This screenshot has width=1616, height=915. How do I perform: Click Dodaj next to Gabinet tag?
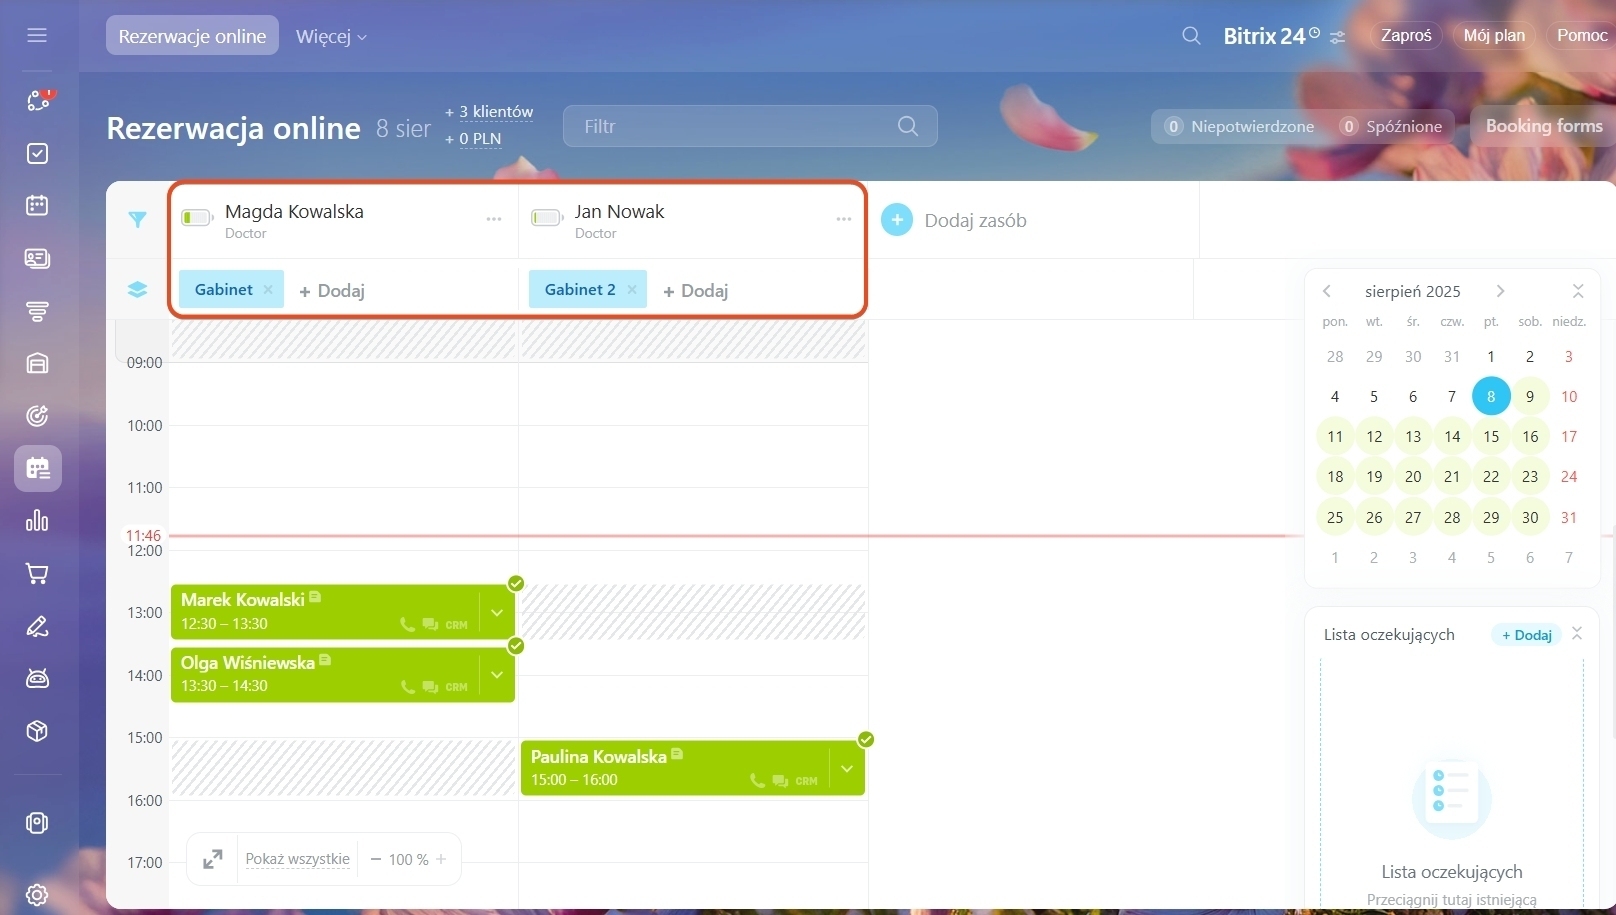[x=332, y=290]
